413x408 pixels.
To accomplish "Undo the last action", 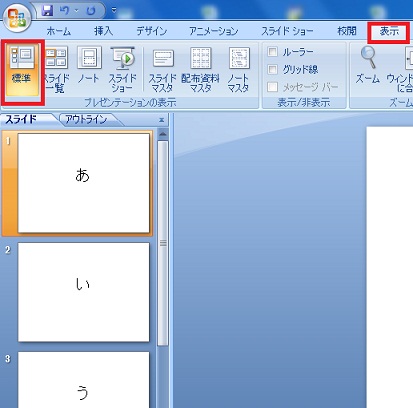I will 65,11.
